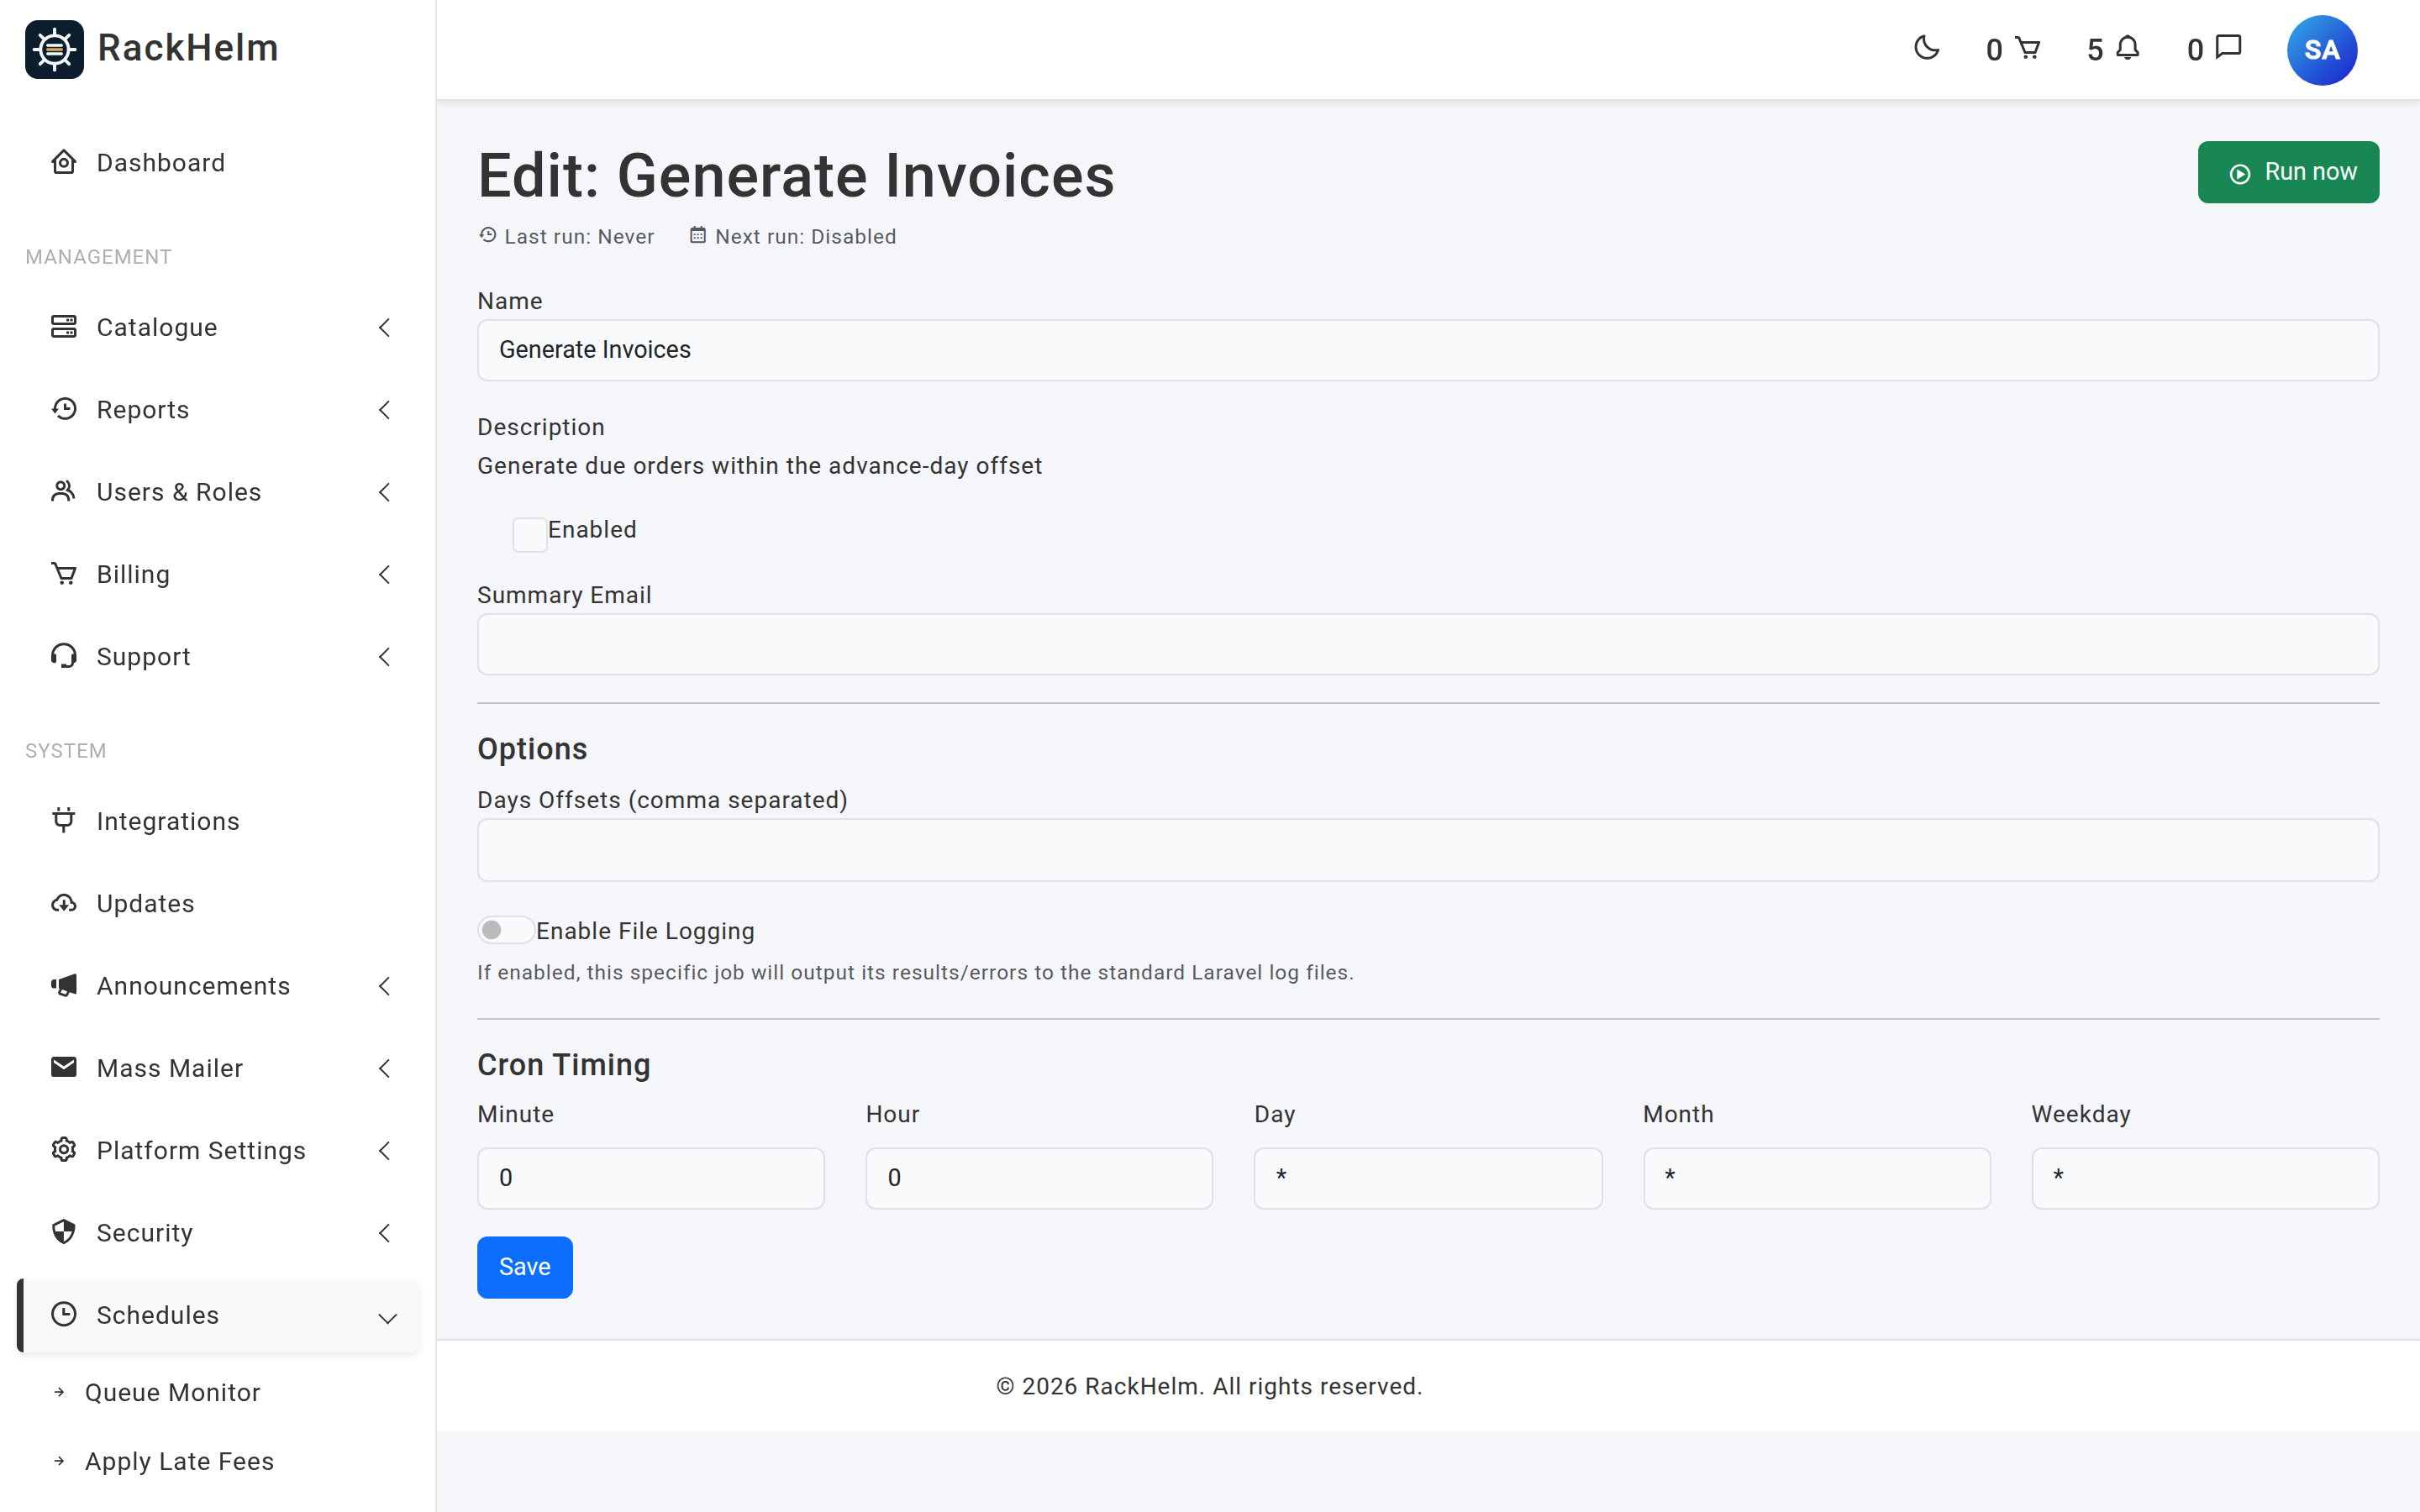Save the schedule settings
The image size is (2420, 1512).
[x=525, y=1267]
